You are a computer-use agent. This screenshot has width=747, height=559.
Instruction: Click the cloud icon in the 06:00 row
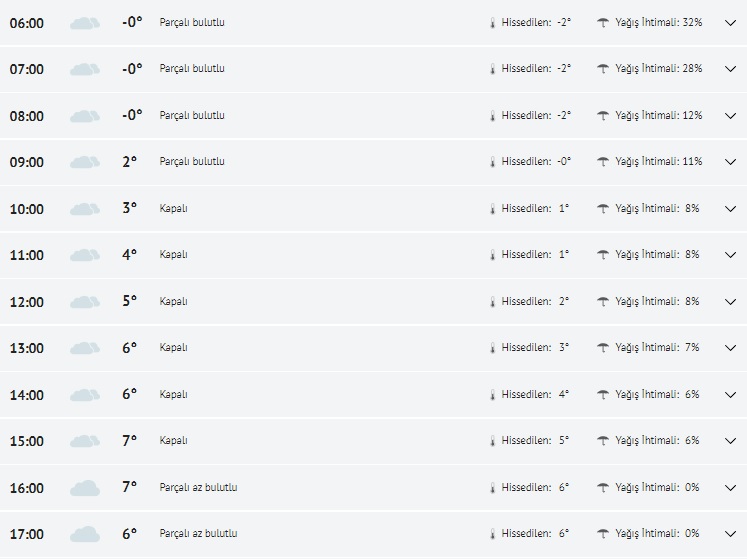pos(85,23)
